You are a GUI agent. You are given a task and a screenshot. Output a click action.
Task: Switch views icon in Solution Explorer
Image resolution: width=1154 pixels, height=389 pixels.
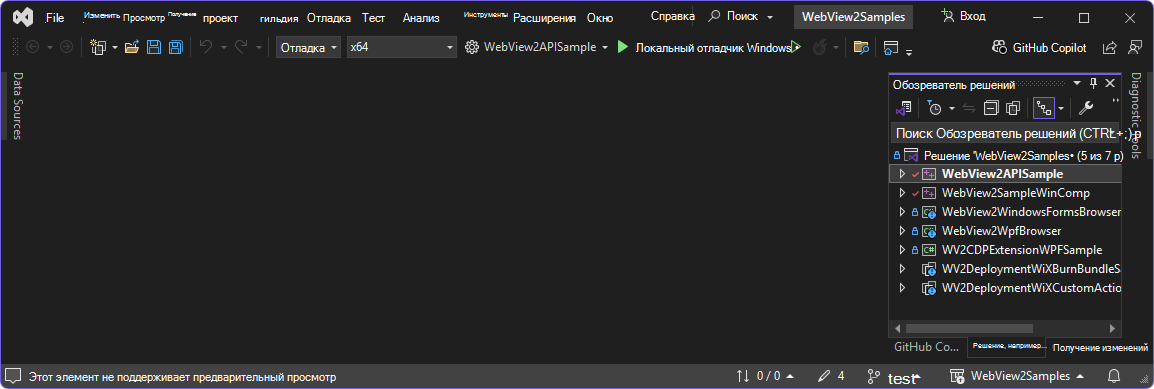pyautogui.click(x=904, y=108)
